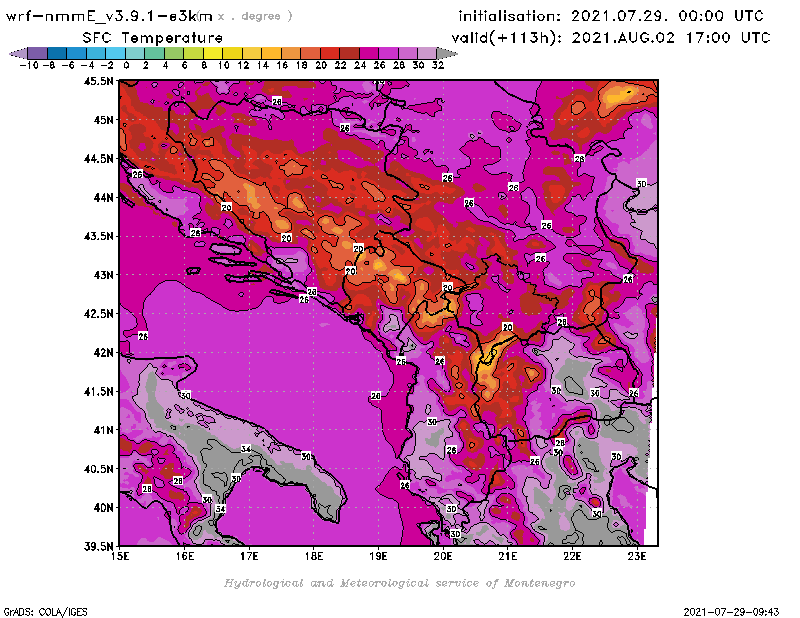This screenshot has width=800, height=618.
Task: Select the orange legend swatch for 16 to 18
Action: click(291, 53)
